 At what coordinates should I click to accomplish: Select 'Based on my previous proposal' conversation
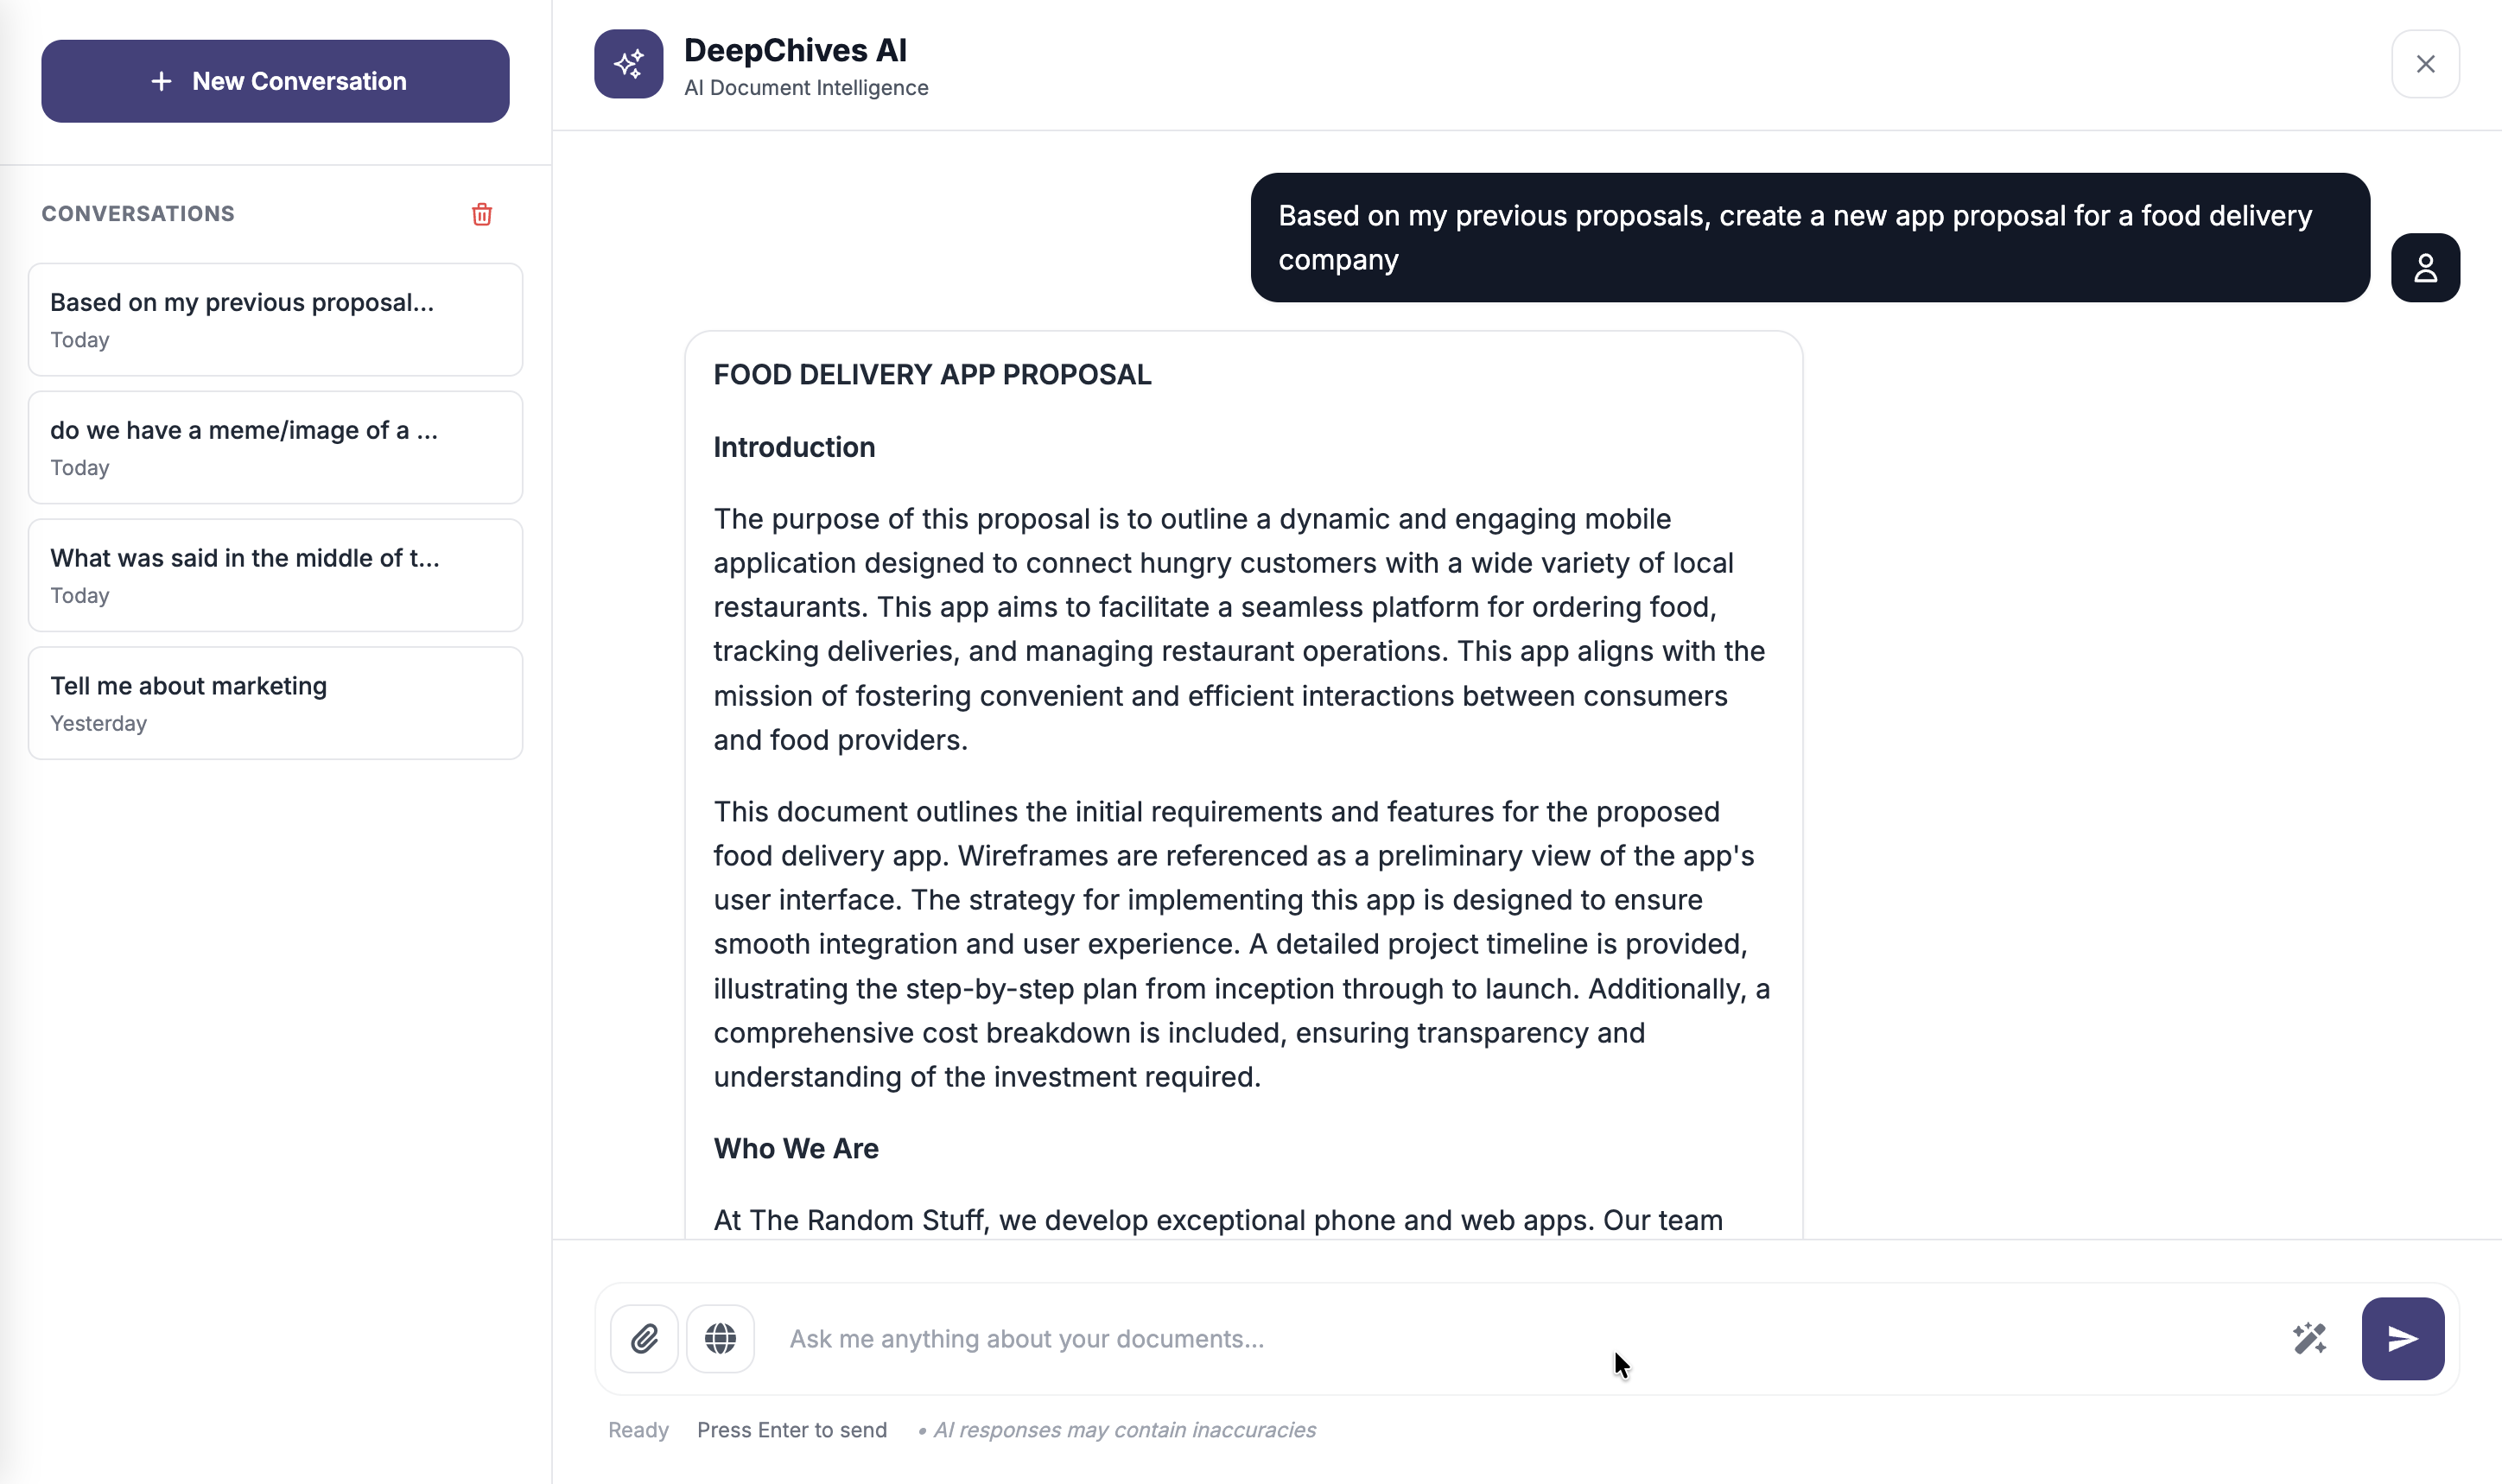click(x=274, y=319)
